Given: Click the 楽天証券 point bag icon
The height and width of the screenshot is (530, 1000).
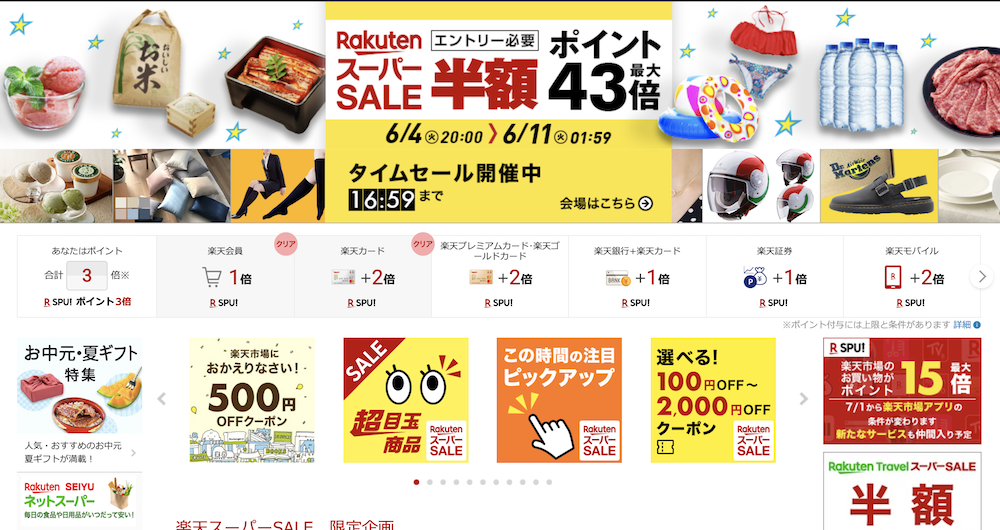Looking at the screenshot, I should [x=756, y=277].
